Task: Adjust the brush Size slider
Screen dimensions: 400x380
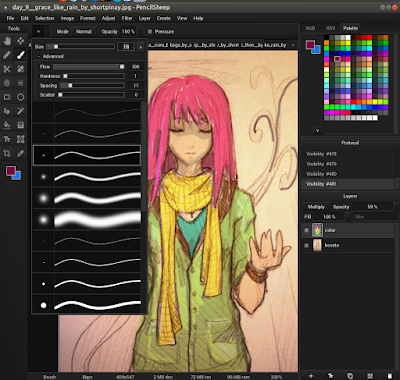Action: click(x=80, y=47)
